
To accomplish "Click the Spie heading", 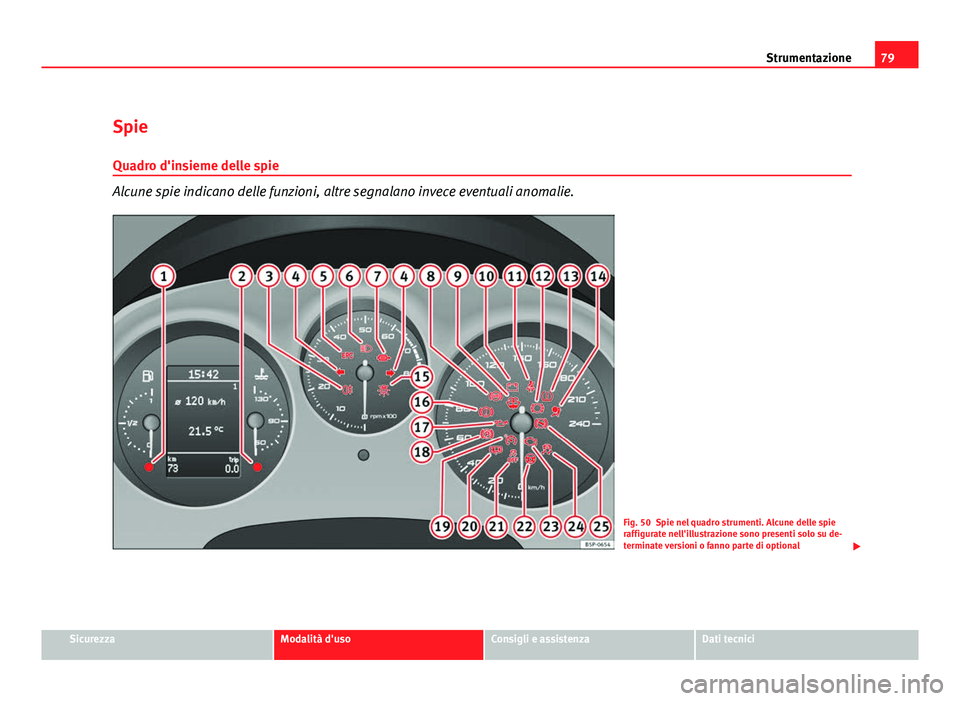I will point(130,127).
